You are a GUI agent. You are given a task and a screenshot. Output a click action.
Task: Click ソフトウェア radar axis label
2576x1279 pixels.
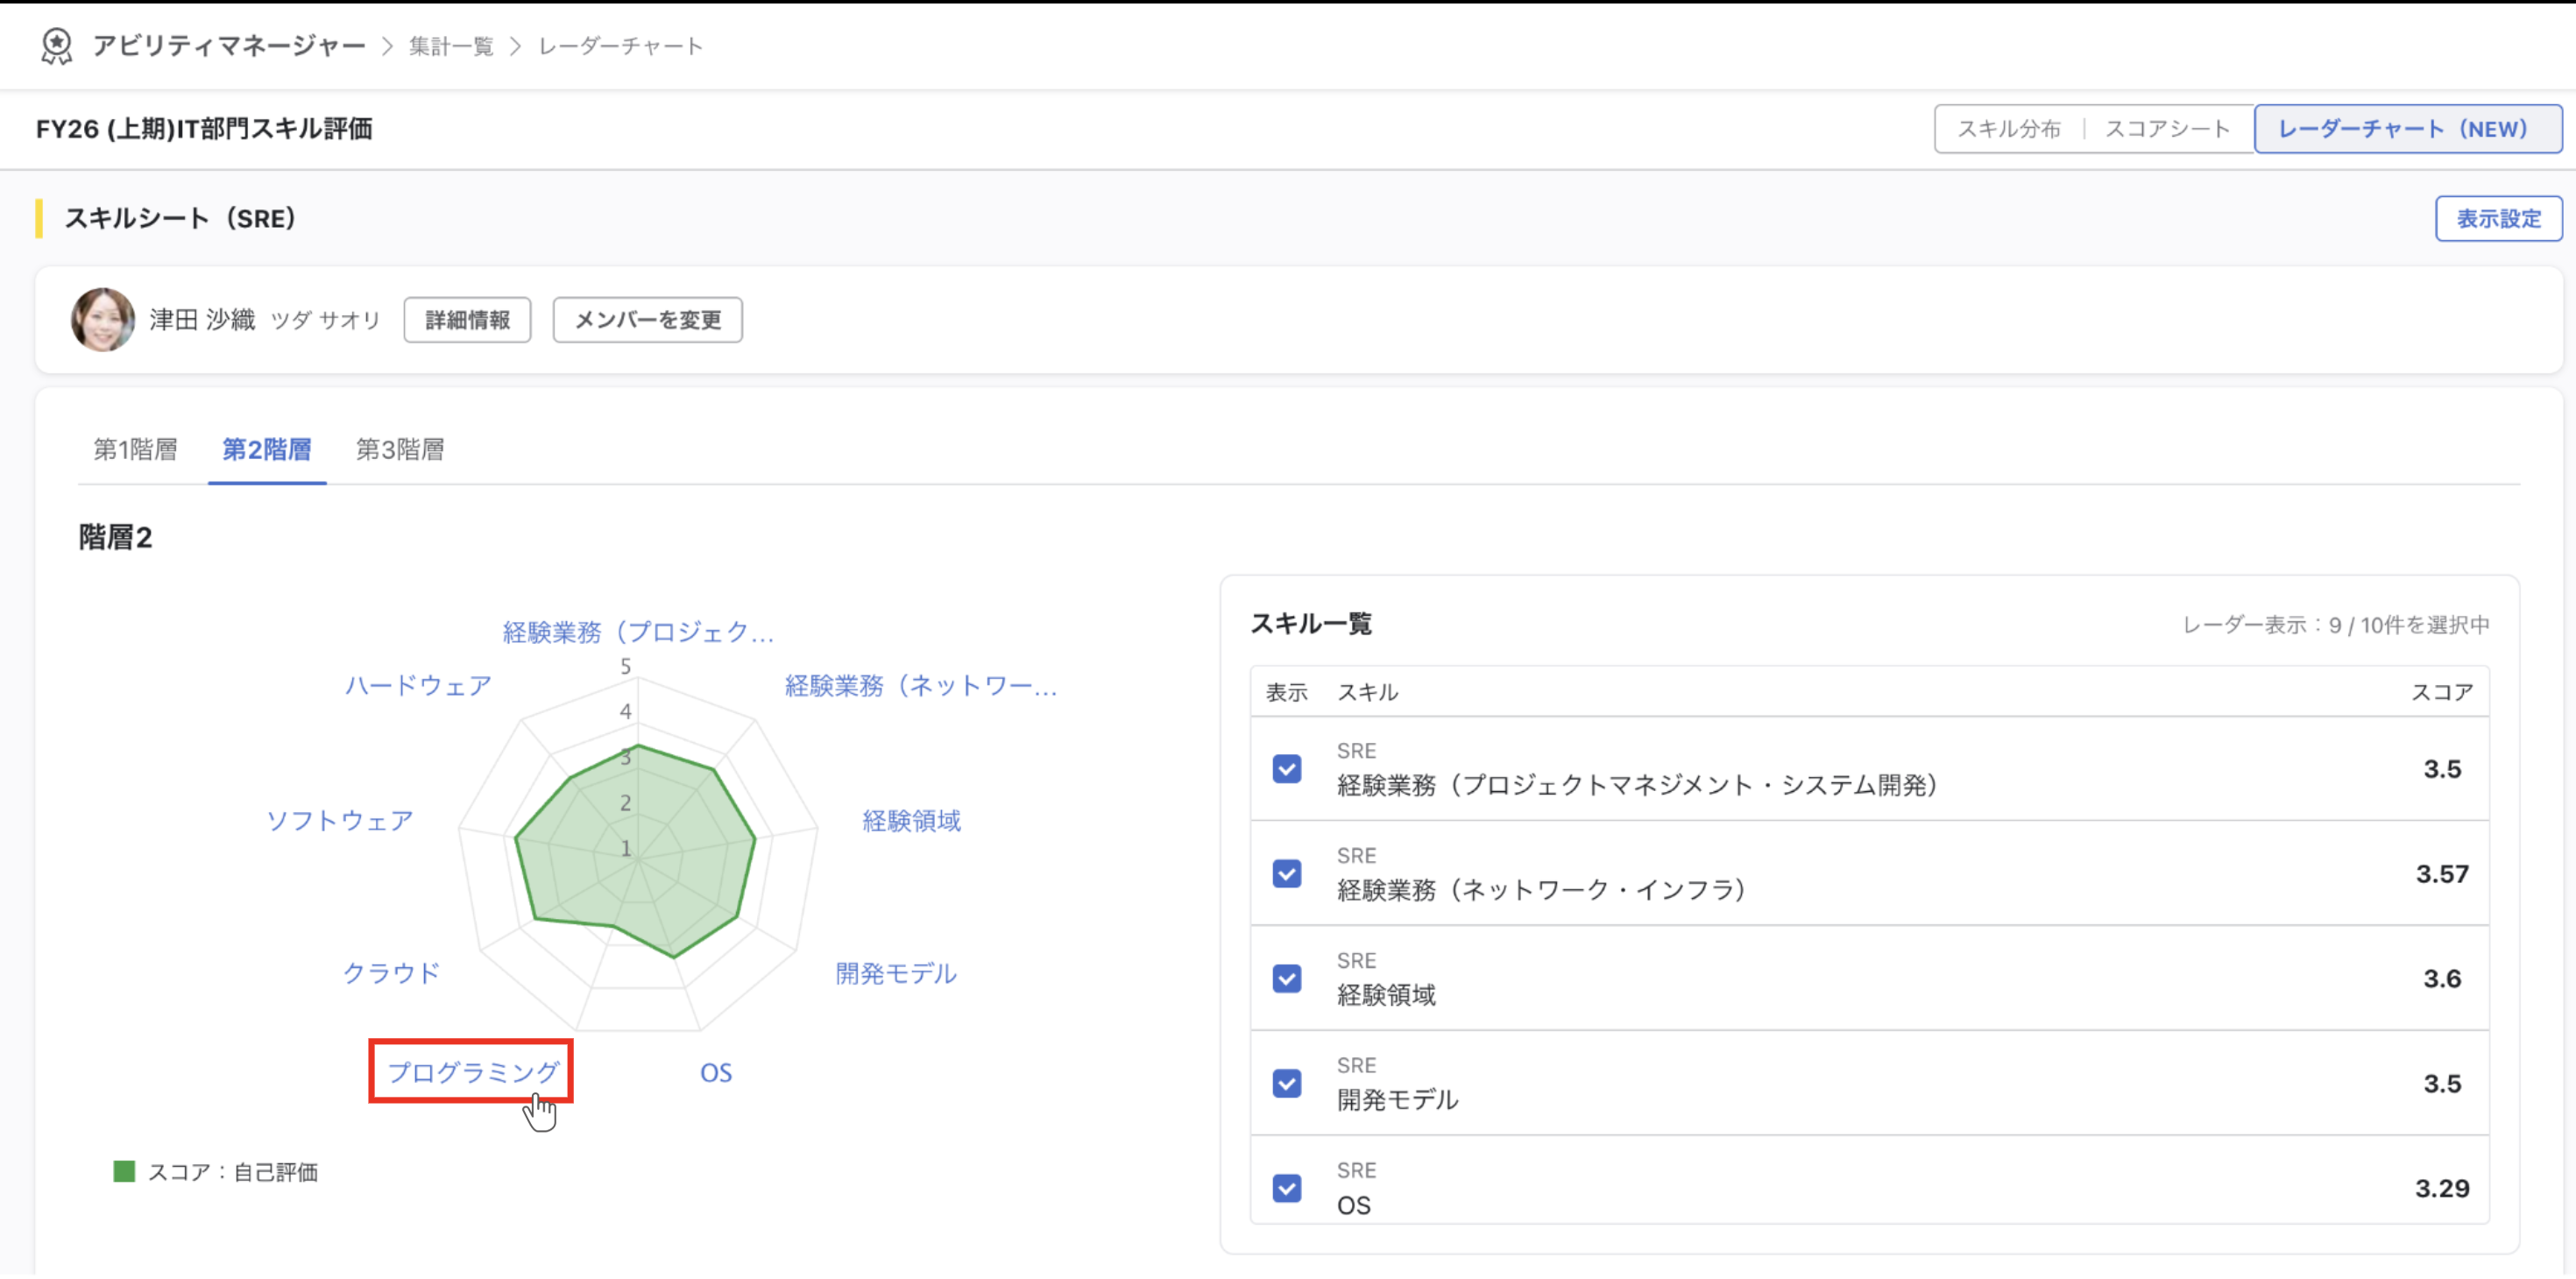click(x=339, y=821)
